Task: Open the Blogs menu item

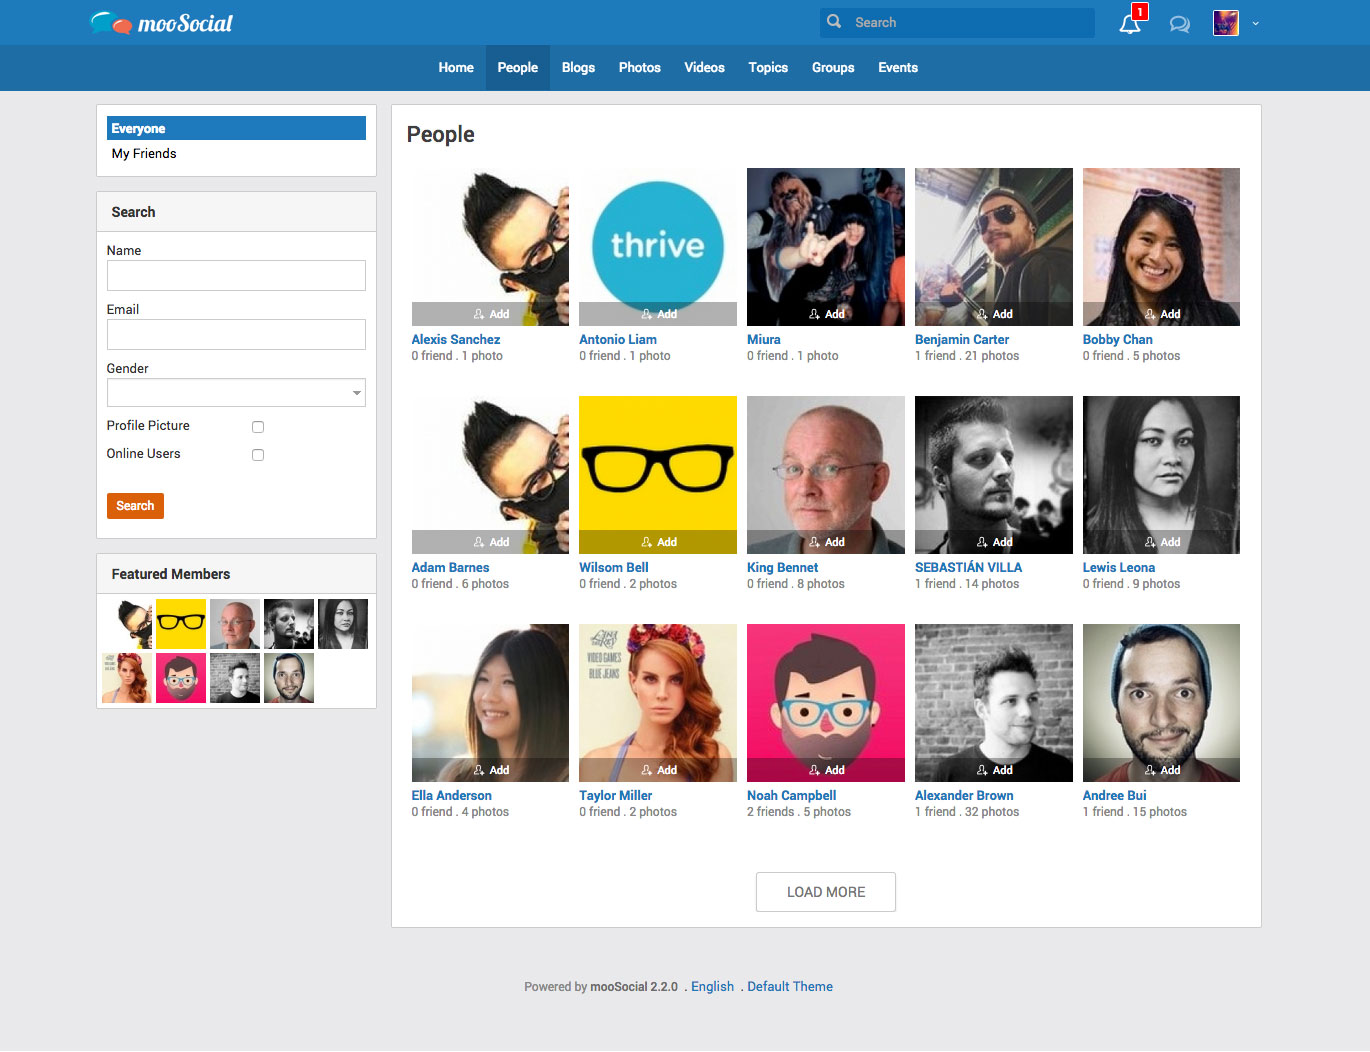Action: click(578, 68)
